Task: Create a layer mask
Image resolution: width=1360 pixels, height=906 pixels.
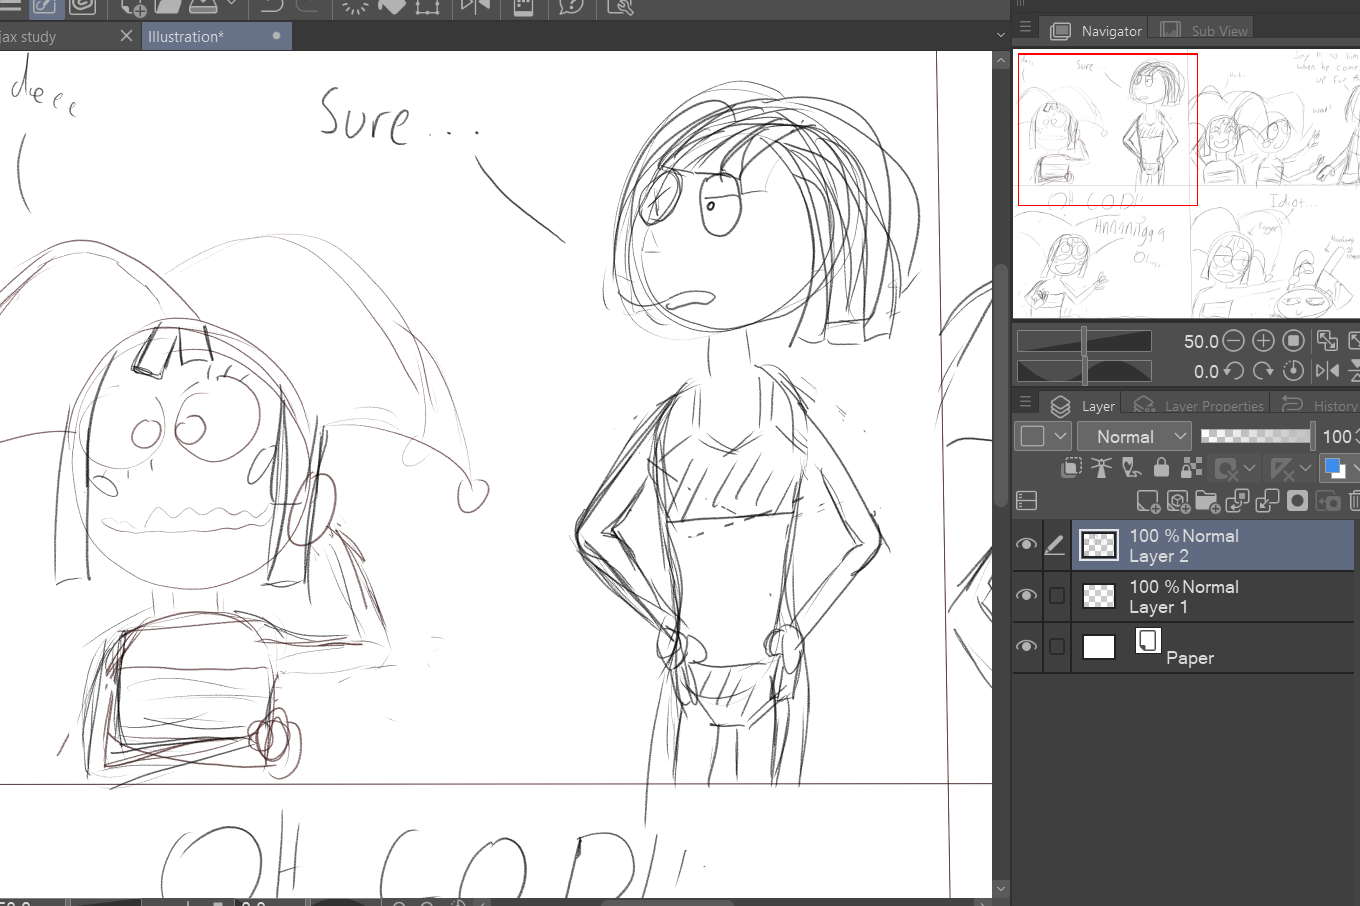Action: 1297,501
